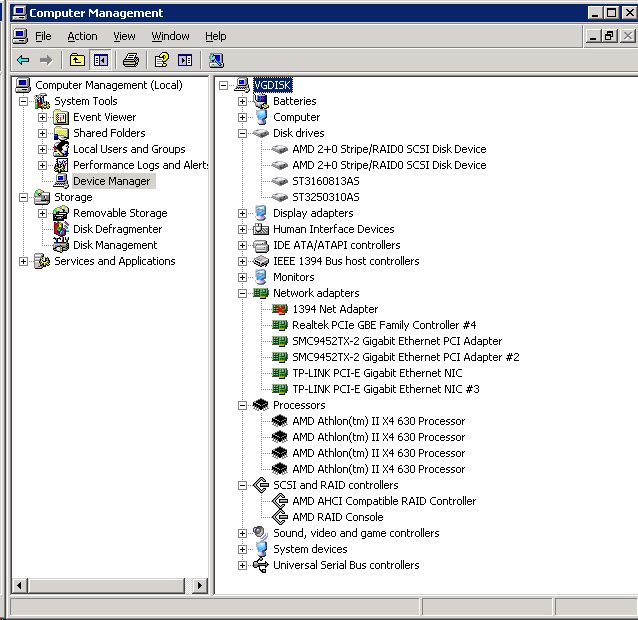Open the Action menu

coord(82,36)
